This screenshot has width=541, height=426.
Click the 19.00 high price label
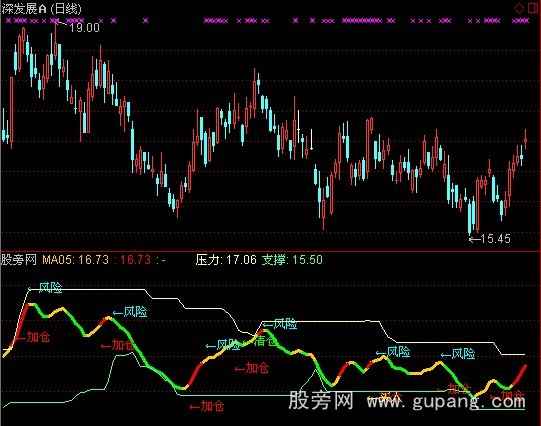pos(85,27)
